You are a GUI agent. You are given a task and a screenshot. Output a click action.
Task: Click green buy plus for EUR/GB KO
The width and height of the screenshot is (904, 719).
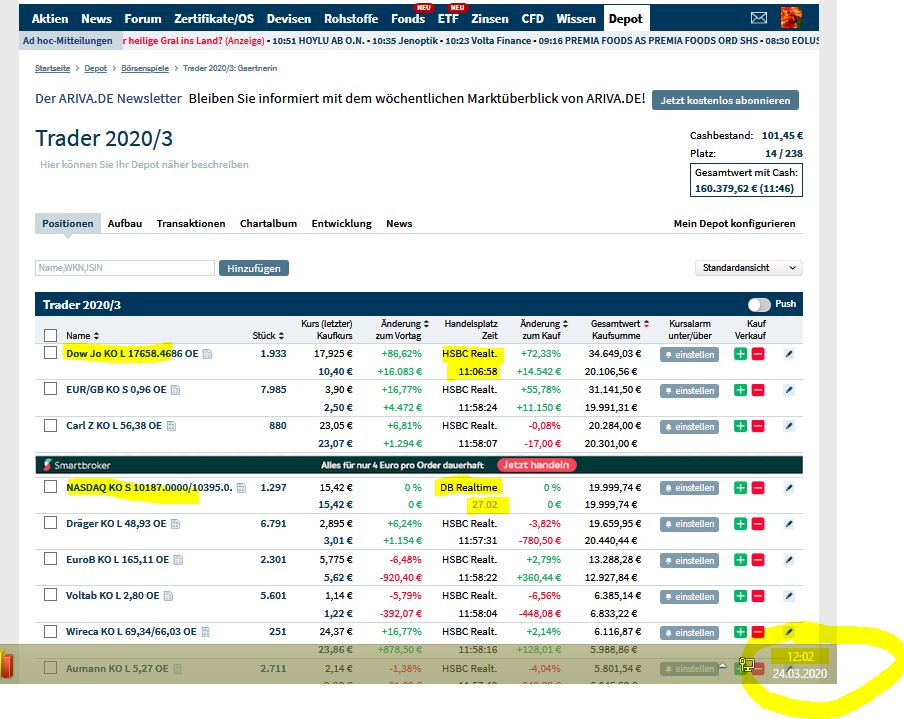[740, 390]
